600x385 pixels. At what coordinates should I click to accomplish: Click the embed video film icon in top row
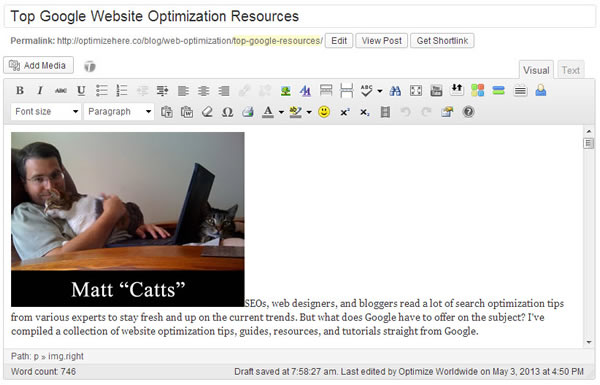pos(436,91)
